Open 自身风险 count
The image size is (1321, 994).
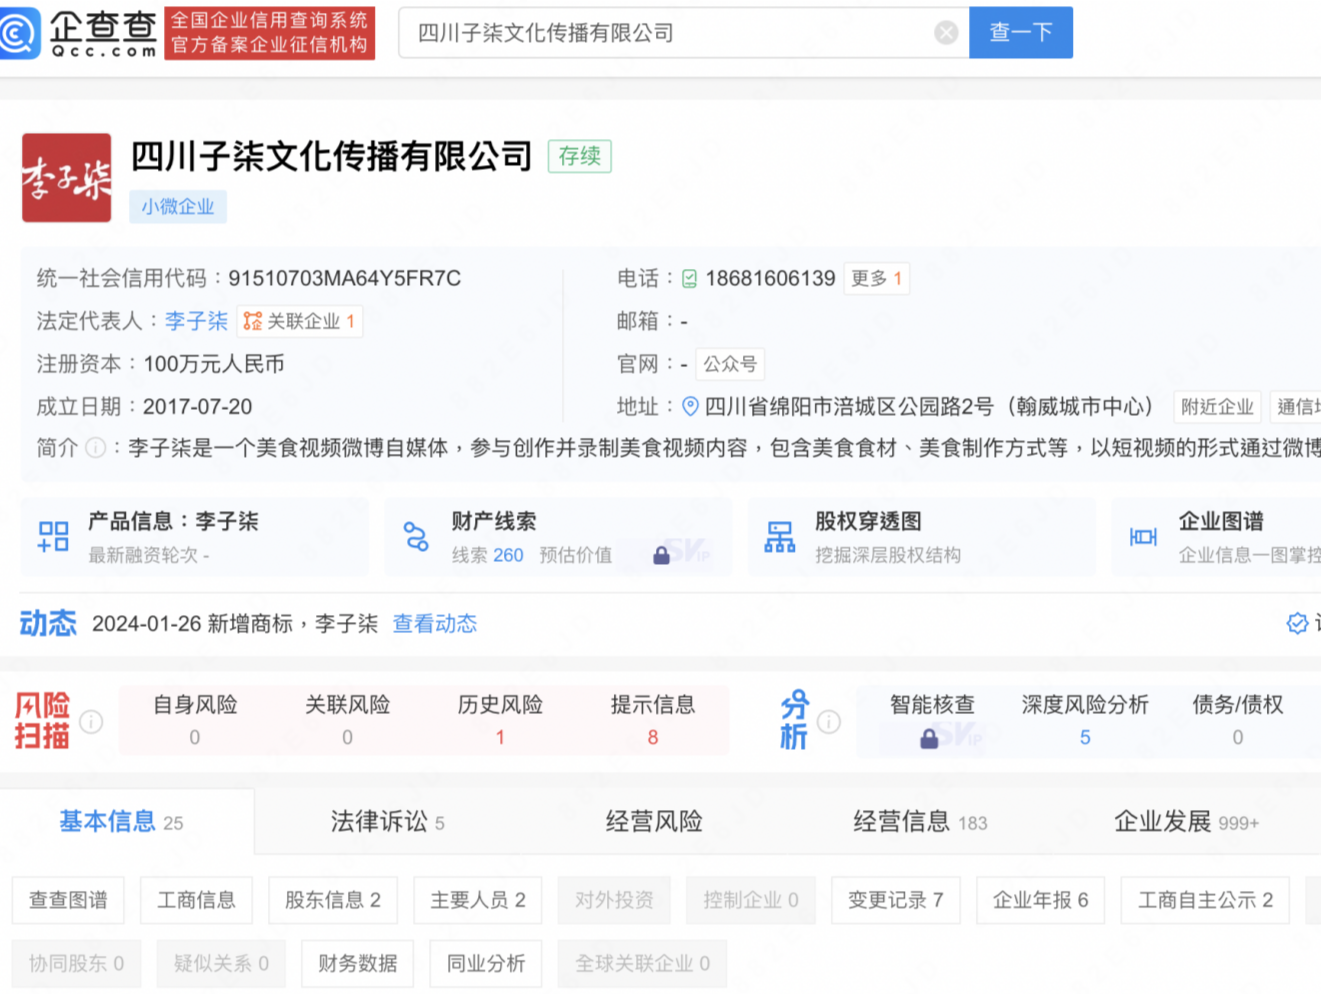[195, 720]
